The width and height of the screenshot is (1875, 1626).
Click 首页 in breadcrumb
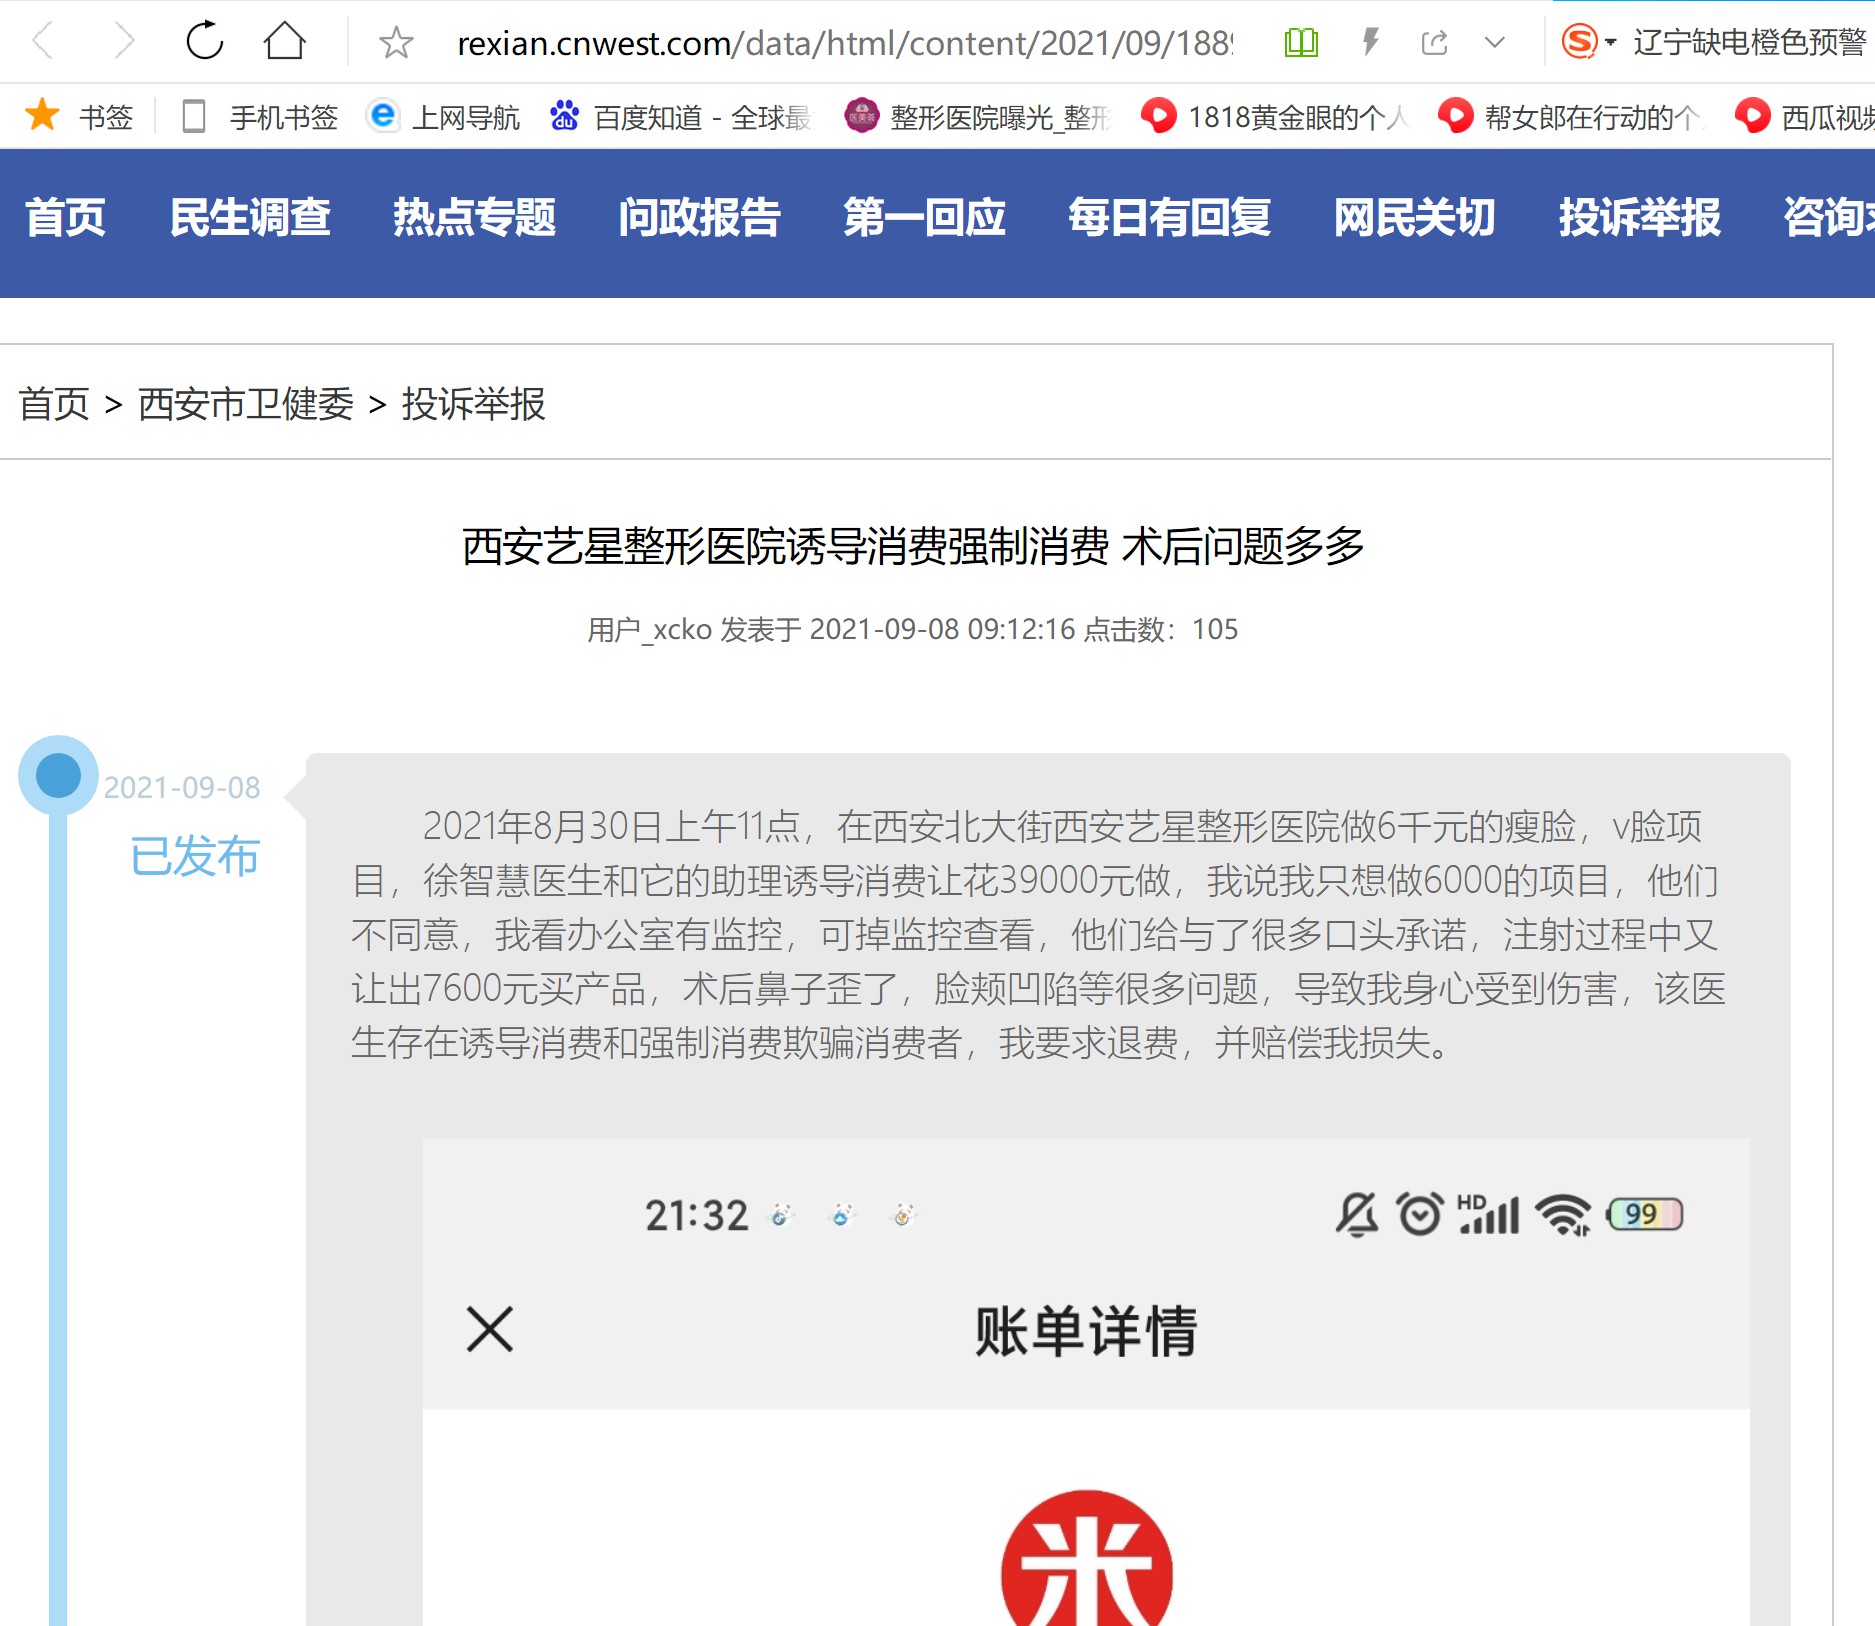[x=54, y=404]
